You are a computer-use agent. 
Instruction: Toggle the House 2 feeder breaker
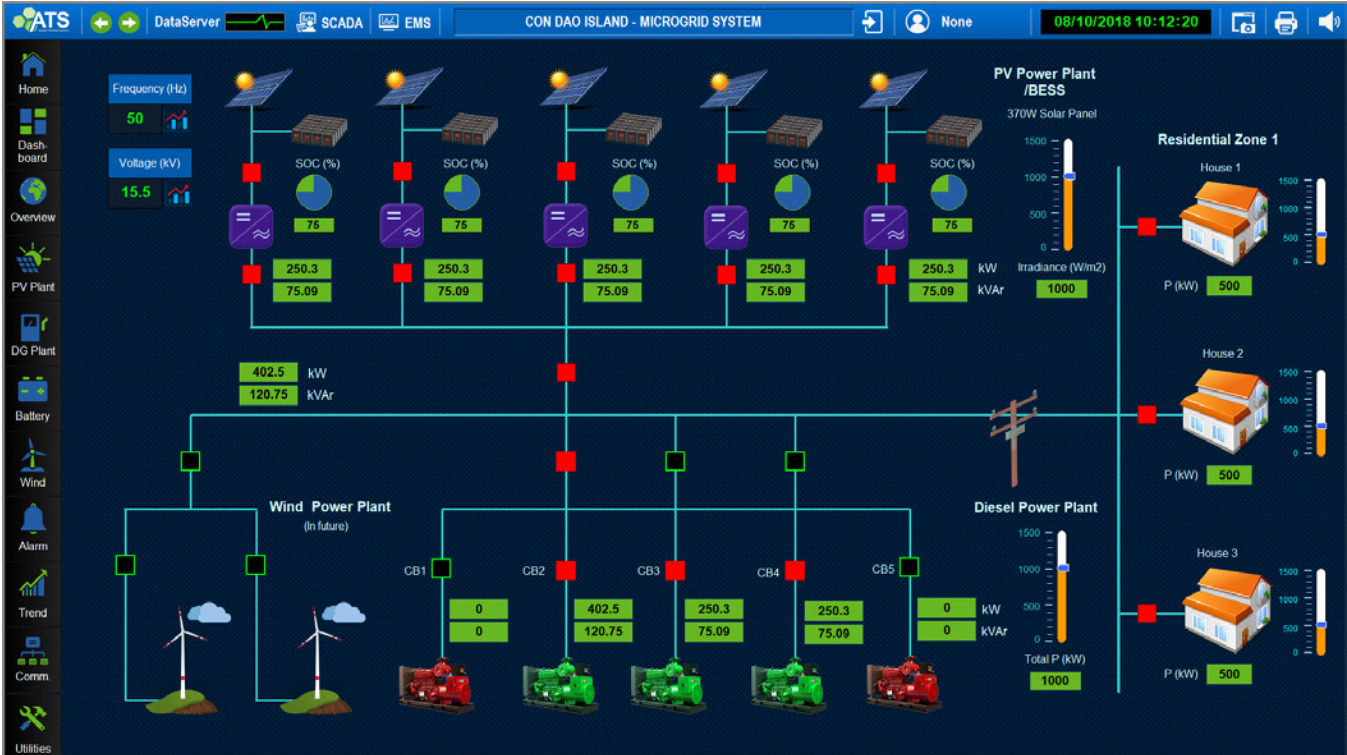point(1147,414)
